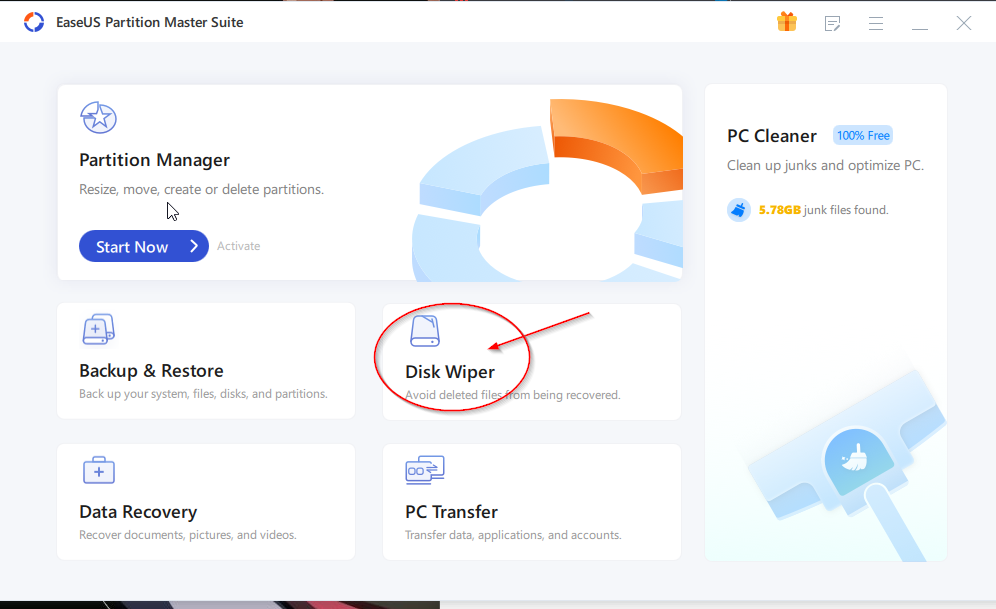Click the Partition Manager heading
This screenshot has height=609, width=996.
154,160
